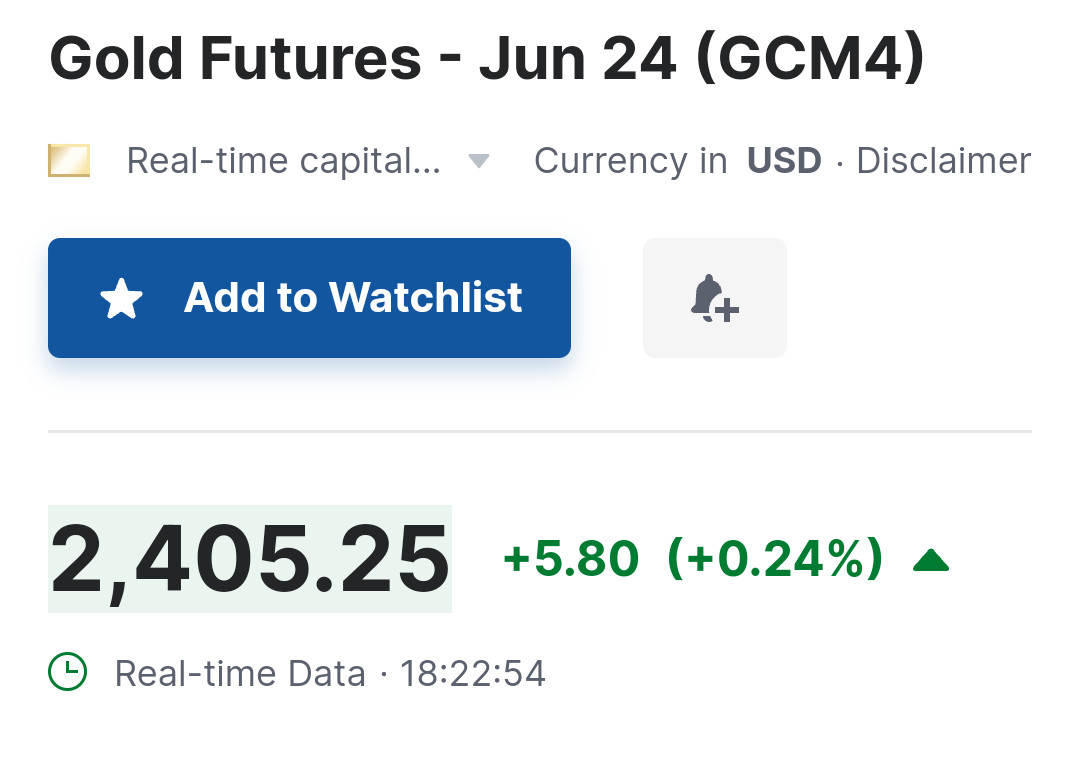Click the horizontal divider line
This screenshot has width=1080, height=765.
coord(540,432)
